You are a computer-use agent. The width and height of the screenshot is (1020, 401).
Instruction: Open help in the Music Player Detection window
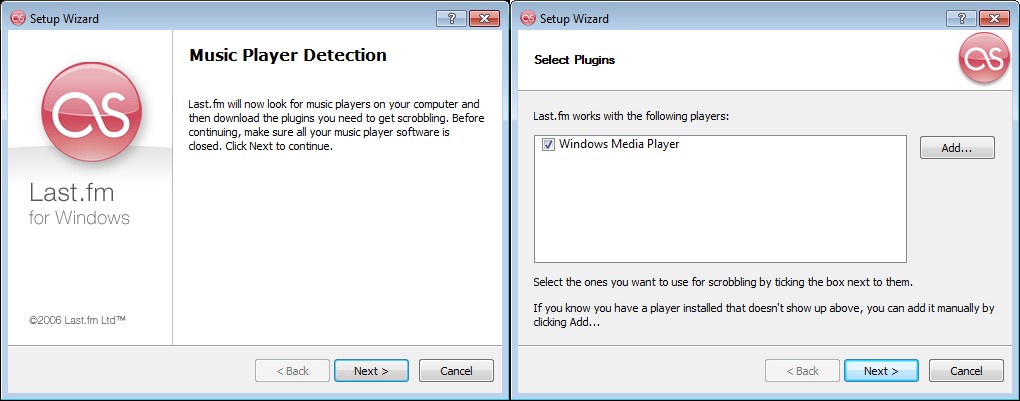point(450,18)
